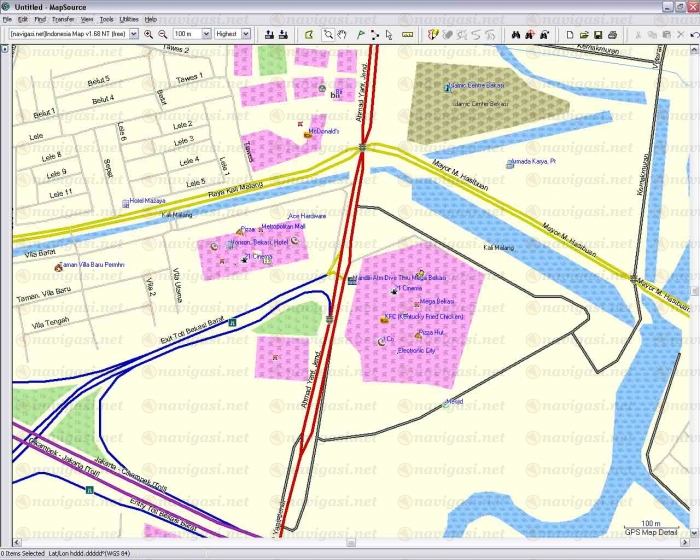This screenshot has width=700, height=560.
Task: Select the Waypoint flag tool
Action: (360, 34)
